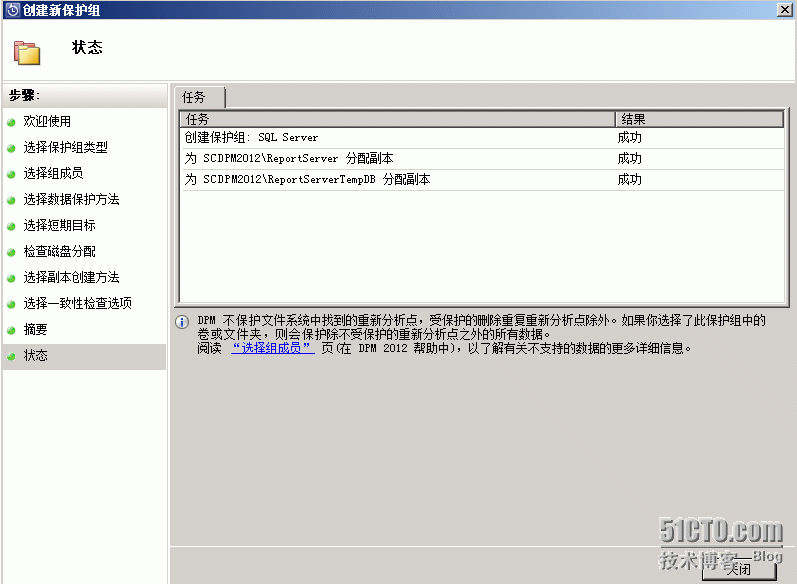Screen dimensions: 797x584
Task: Click green dot beside 状态 step
Action: coord(11,356)
